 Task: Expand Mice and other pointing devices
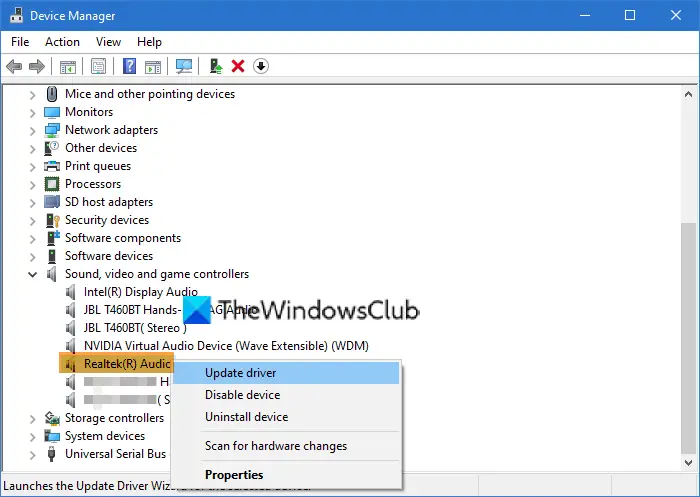[x=32, y=95]
